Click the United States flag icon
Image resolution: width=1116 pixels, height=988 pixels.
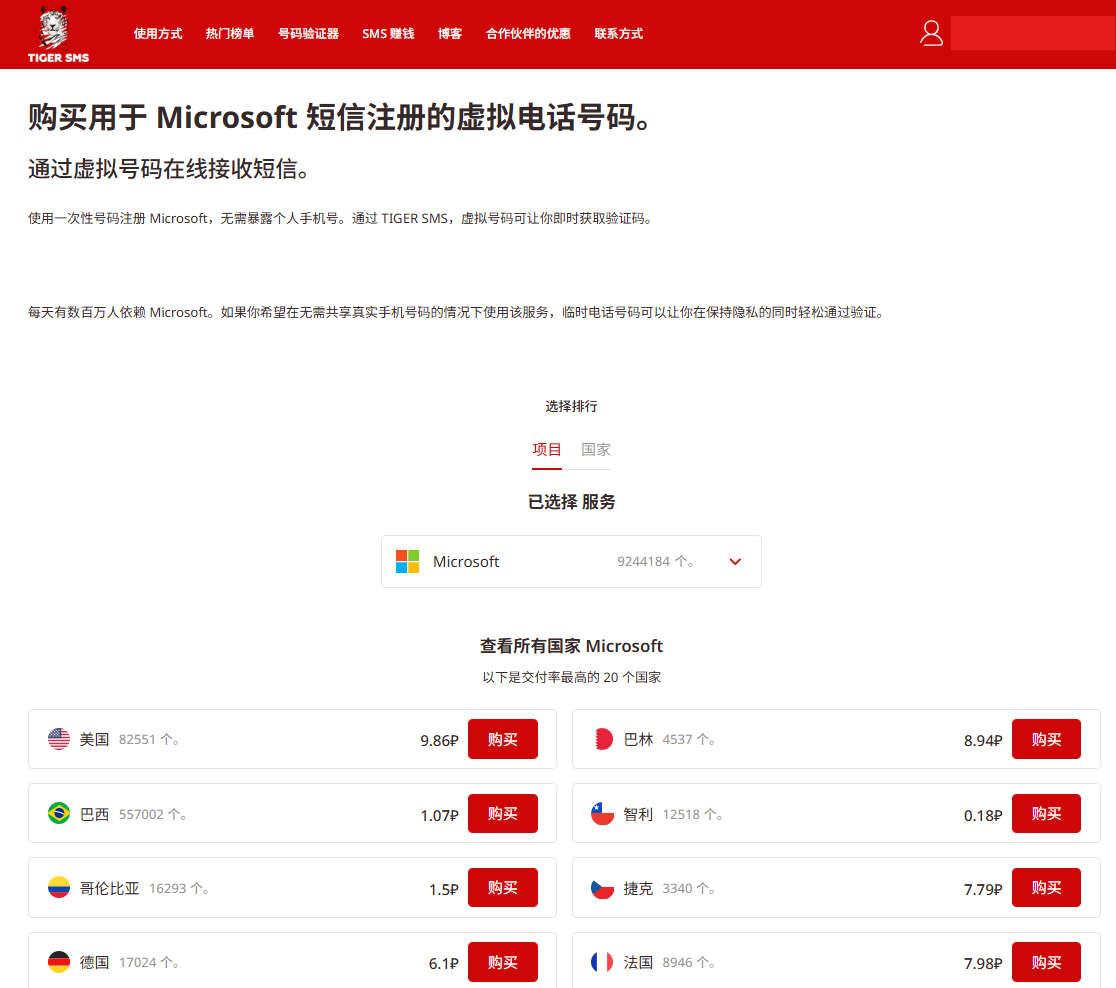pyautogui.click(x=59, y=739)
